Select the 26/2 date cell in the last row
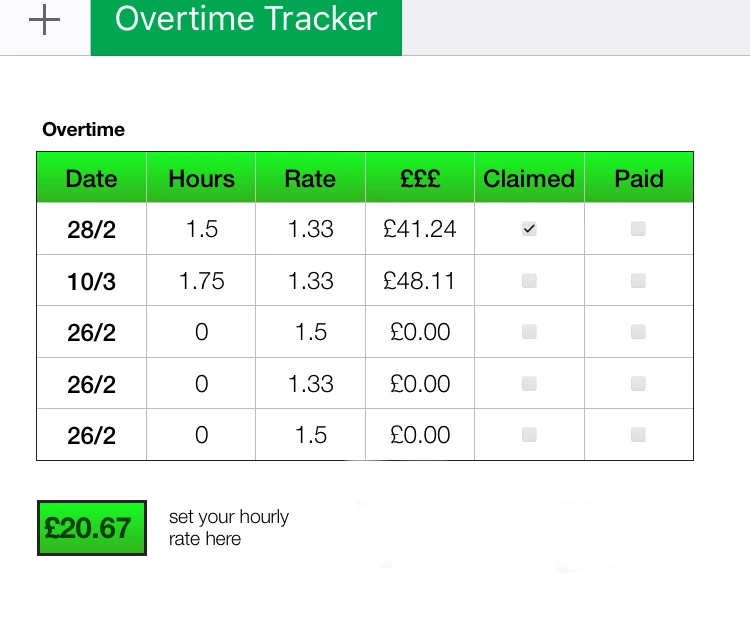750x628 pixels. (91, 435)
